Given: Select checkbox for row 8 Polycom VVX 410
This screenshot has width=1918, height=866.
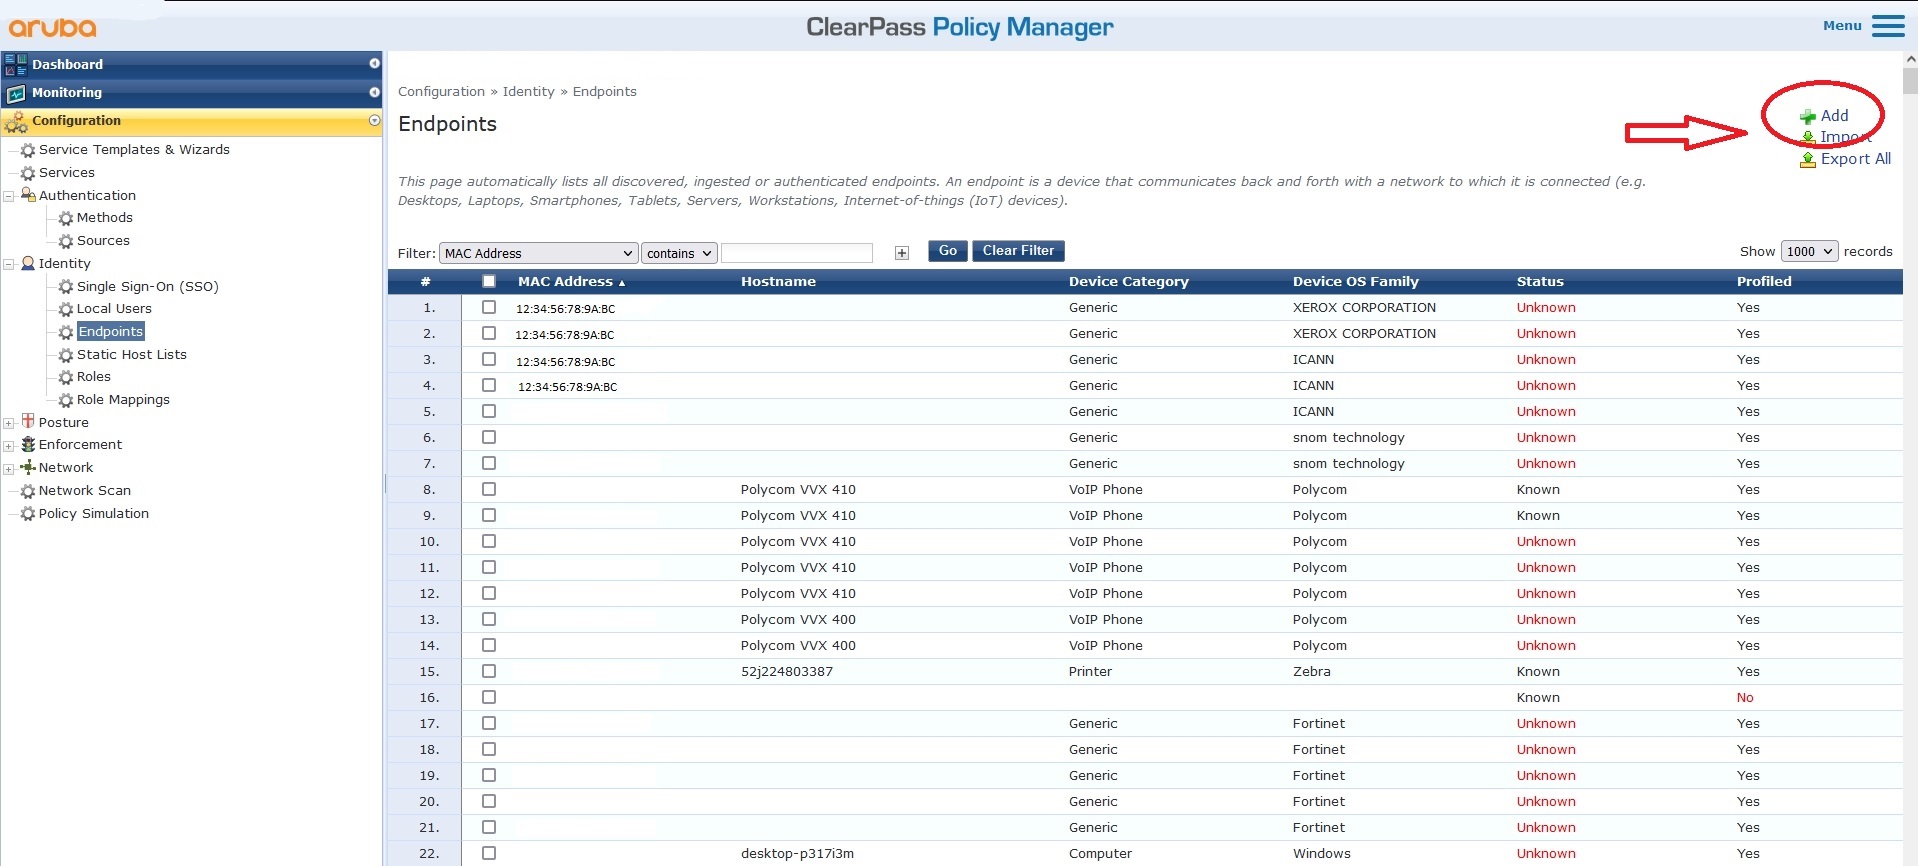Looking at the screenshot, I should click(489, 489).
